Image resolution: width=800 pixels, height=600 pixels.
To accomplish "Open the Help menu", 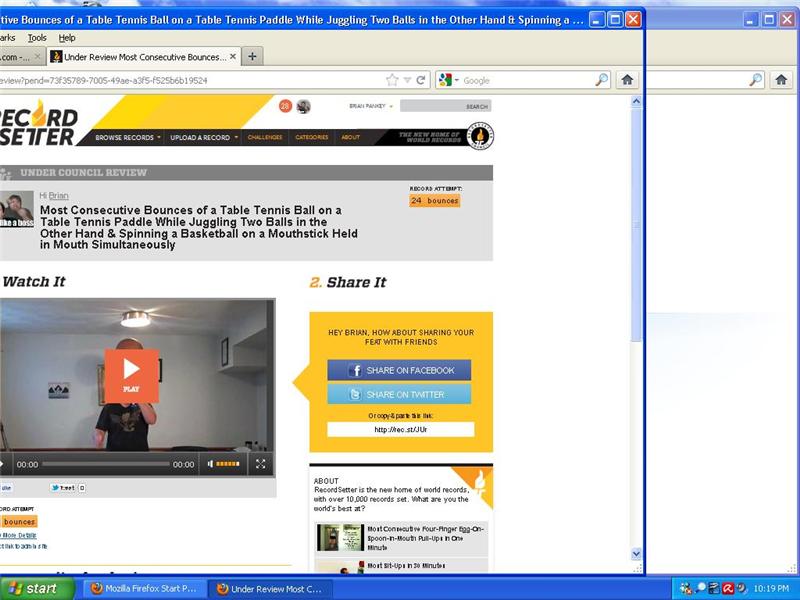I will pos(67,38).
